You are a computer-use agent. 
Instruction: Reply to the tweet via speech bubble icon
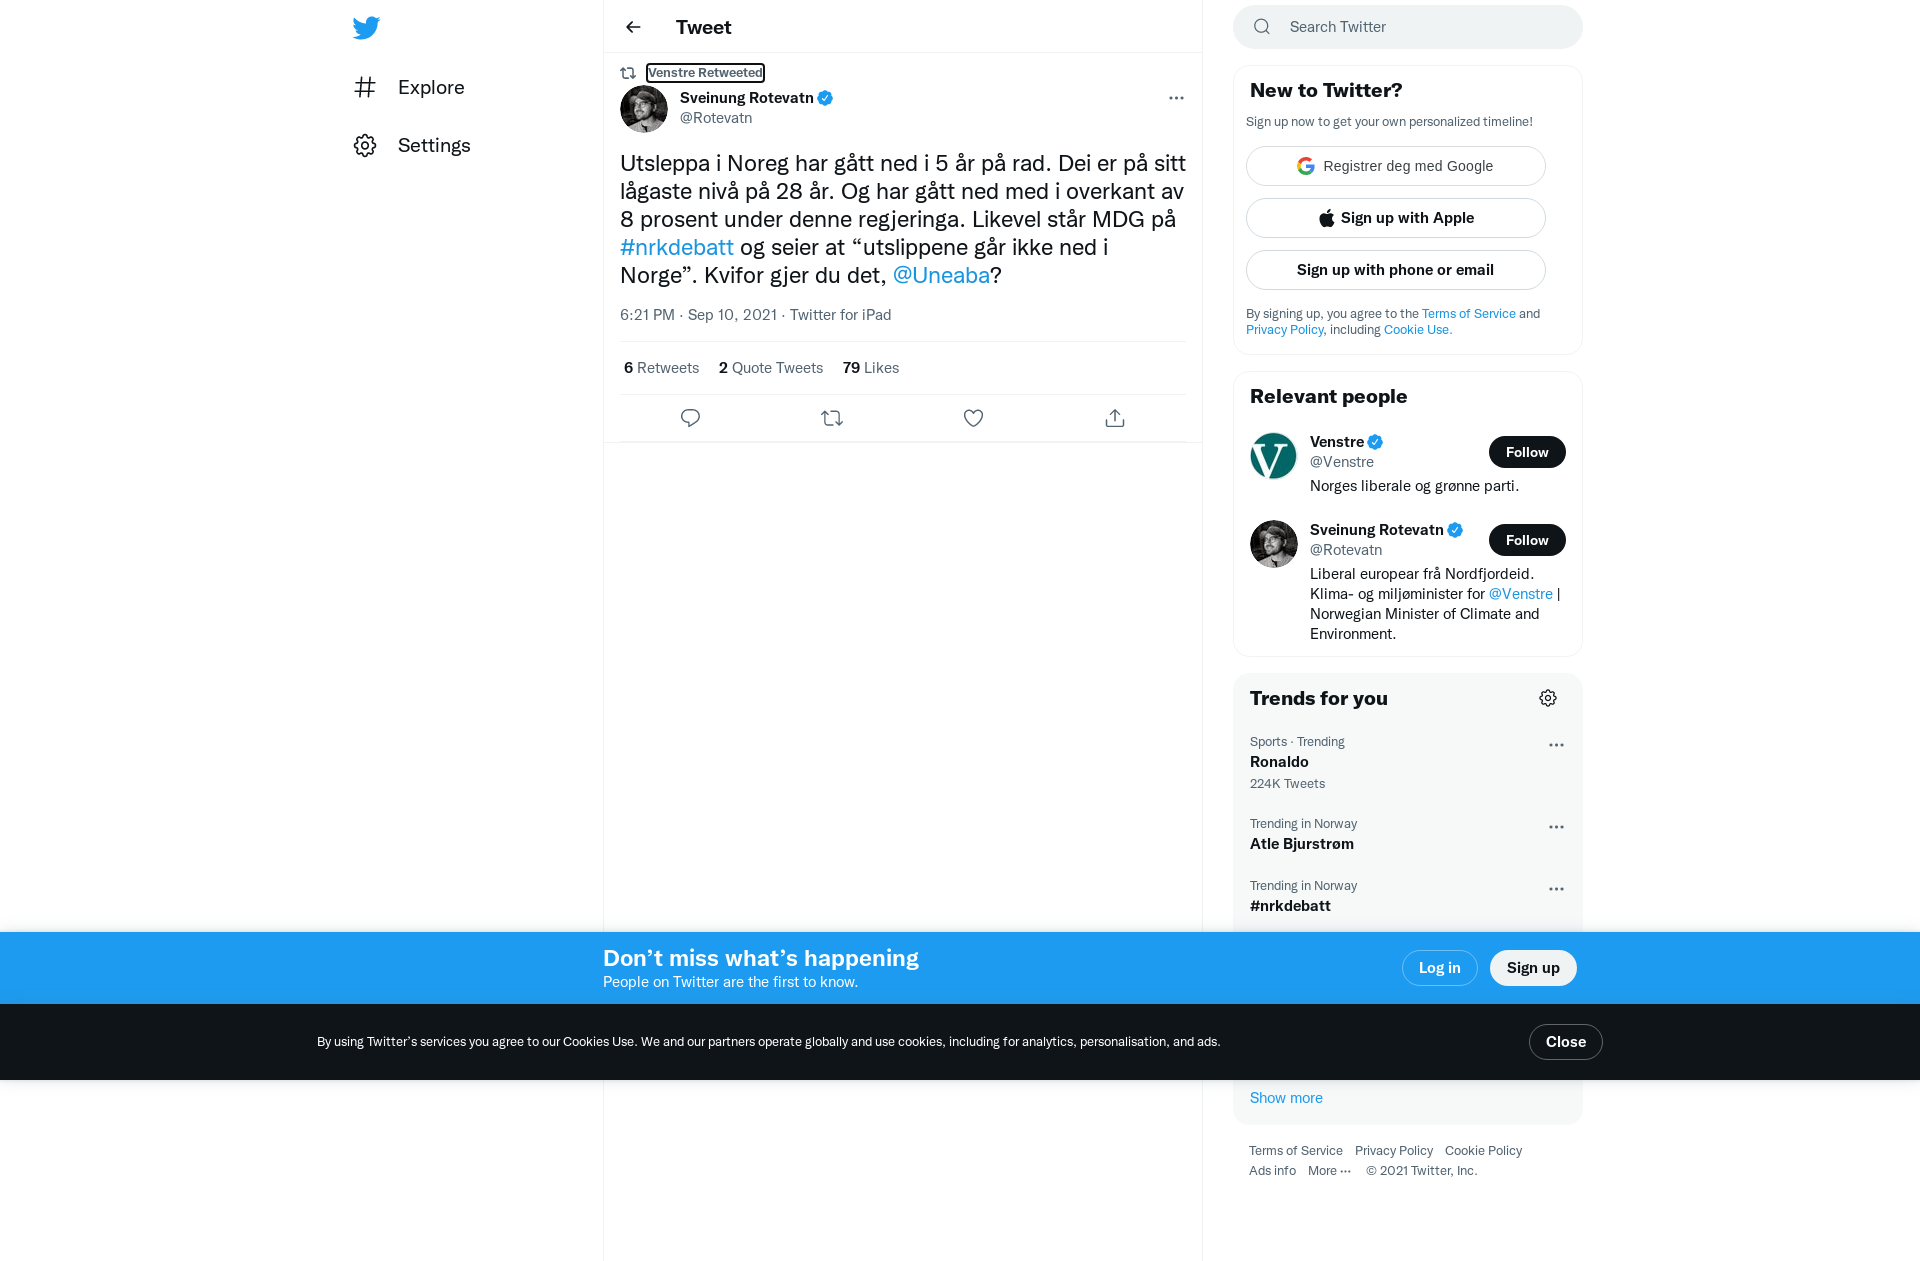coord(690,418)
